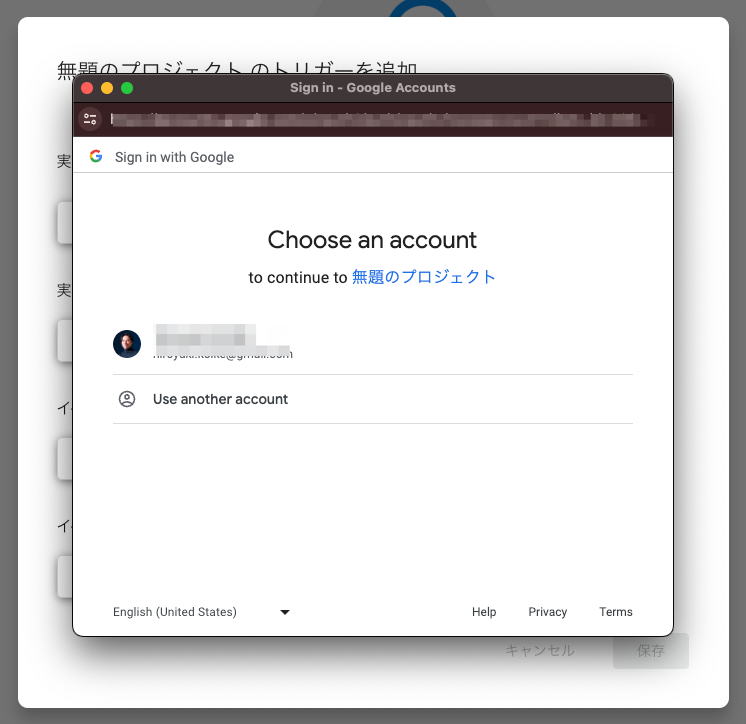Minimize the window using the yellow button
746x724 pixels.
point(107,88)
